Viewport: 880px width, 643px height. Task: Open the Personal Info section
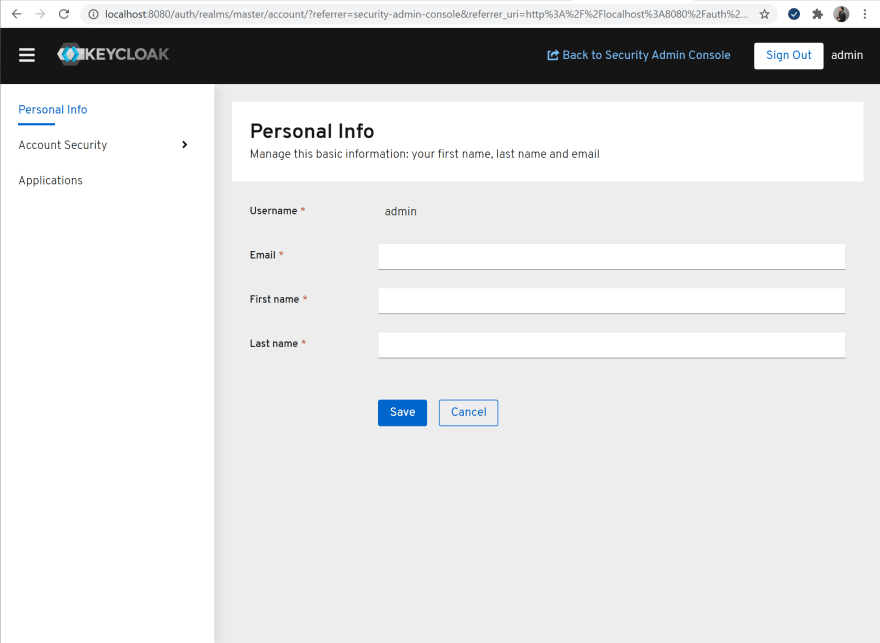53,109
